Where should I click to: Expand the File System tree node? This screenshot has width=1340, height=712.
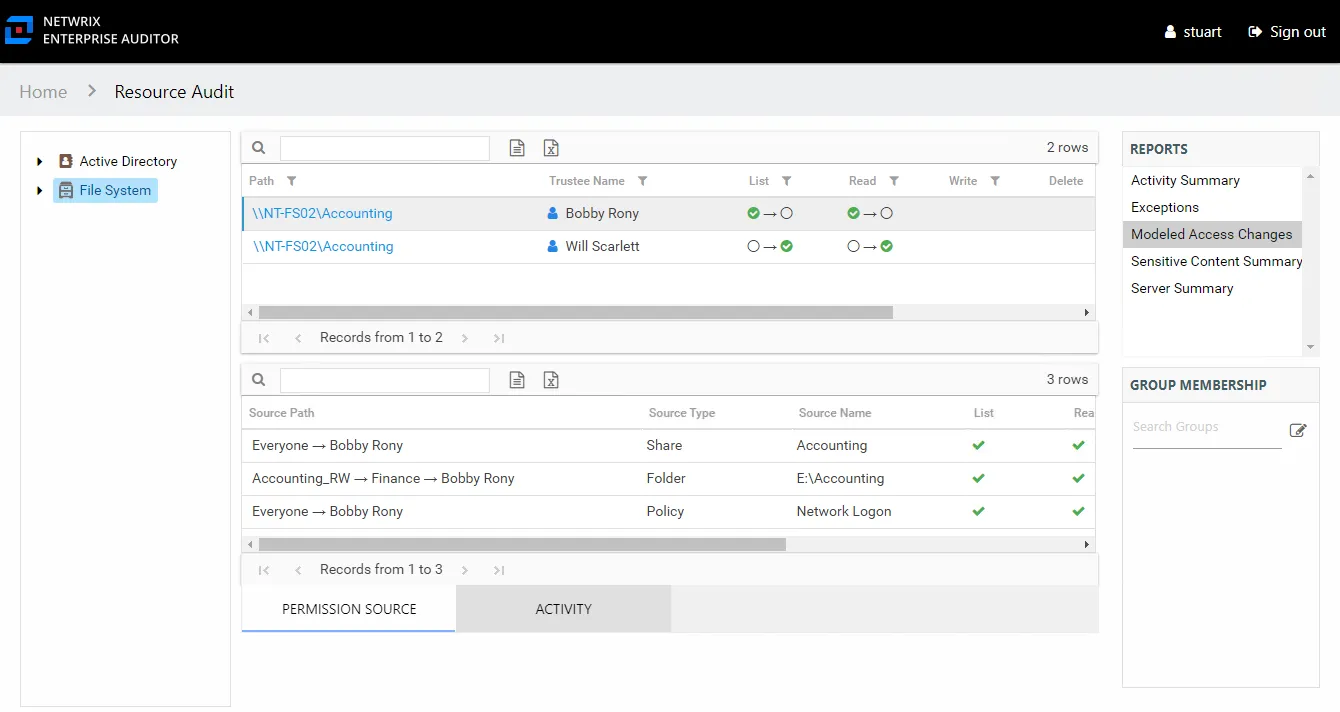click(x=40, y=190)
